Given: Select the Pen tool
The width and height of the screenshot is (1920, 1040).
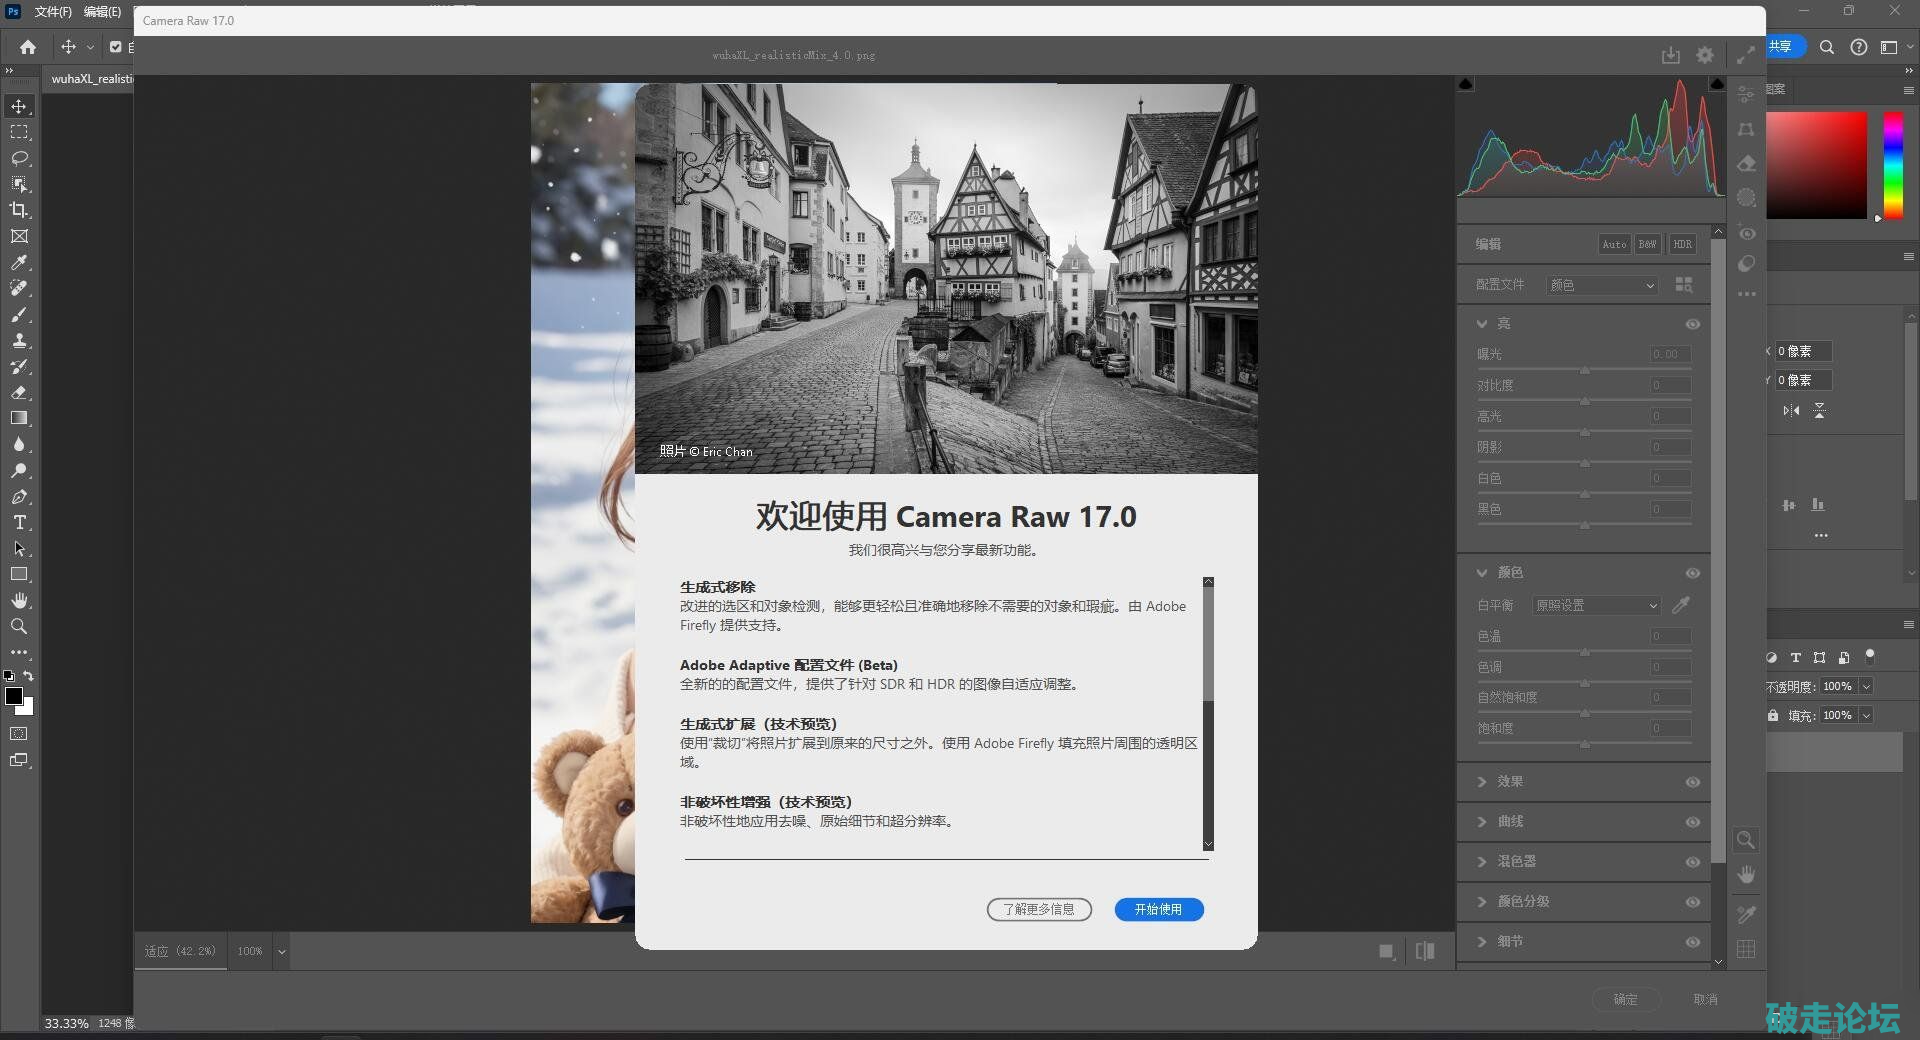Looking at the screenshot, I should [x=19, y=496].
